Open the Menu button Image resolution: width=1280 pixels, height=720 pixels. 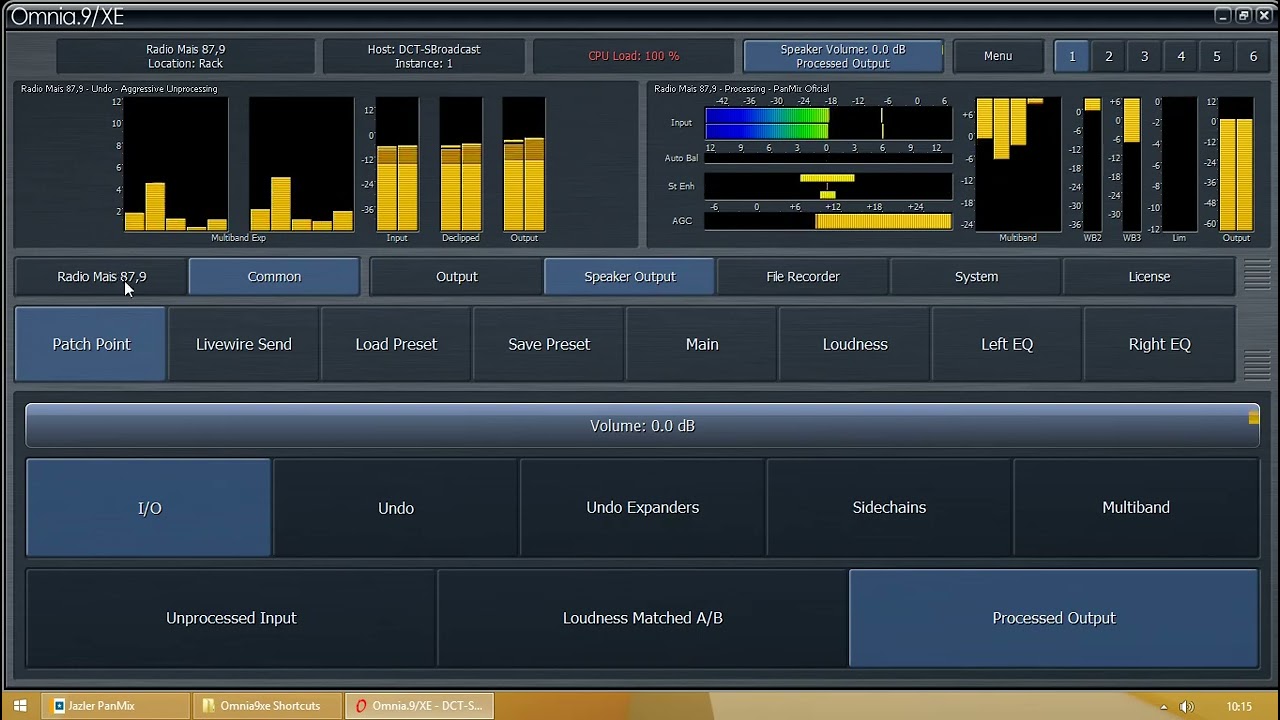[x=998, y=56]
